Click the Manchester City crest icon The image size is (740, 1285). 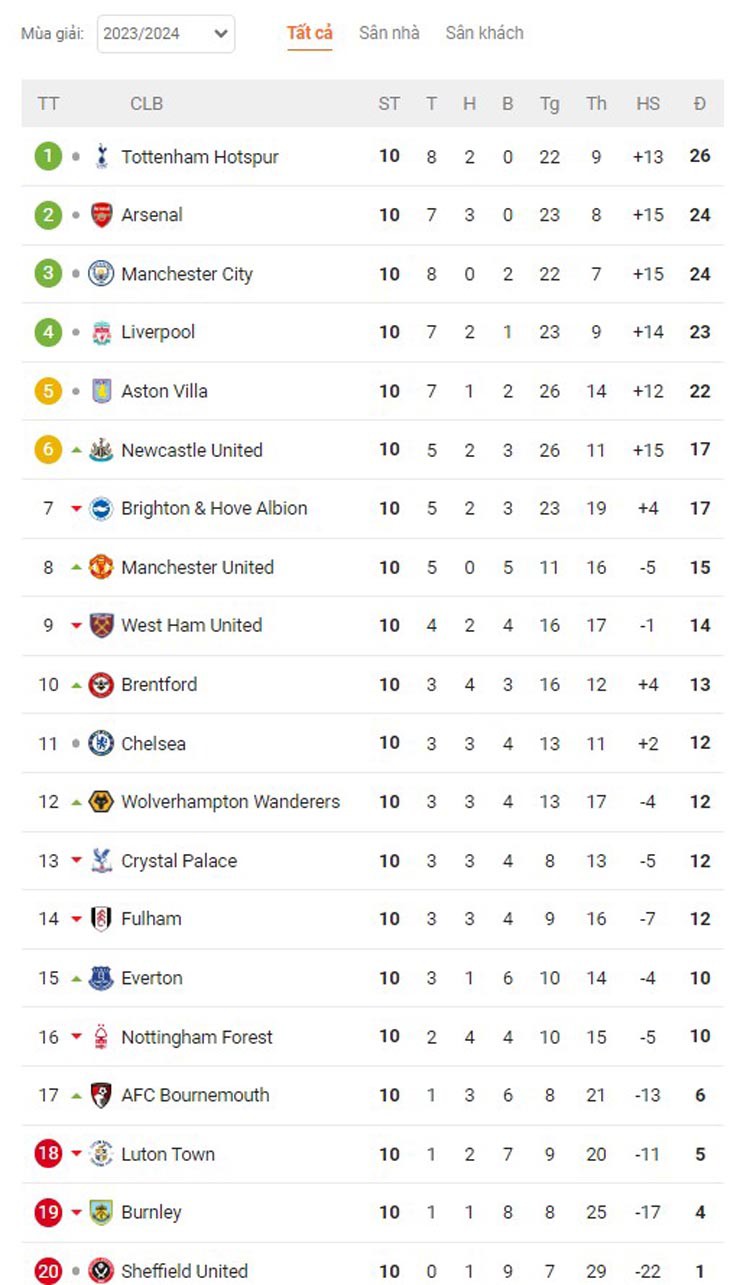pos(101,274)
